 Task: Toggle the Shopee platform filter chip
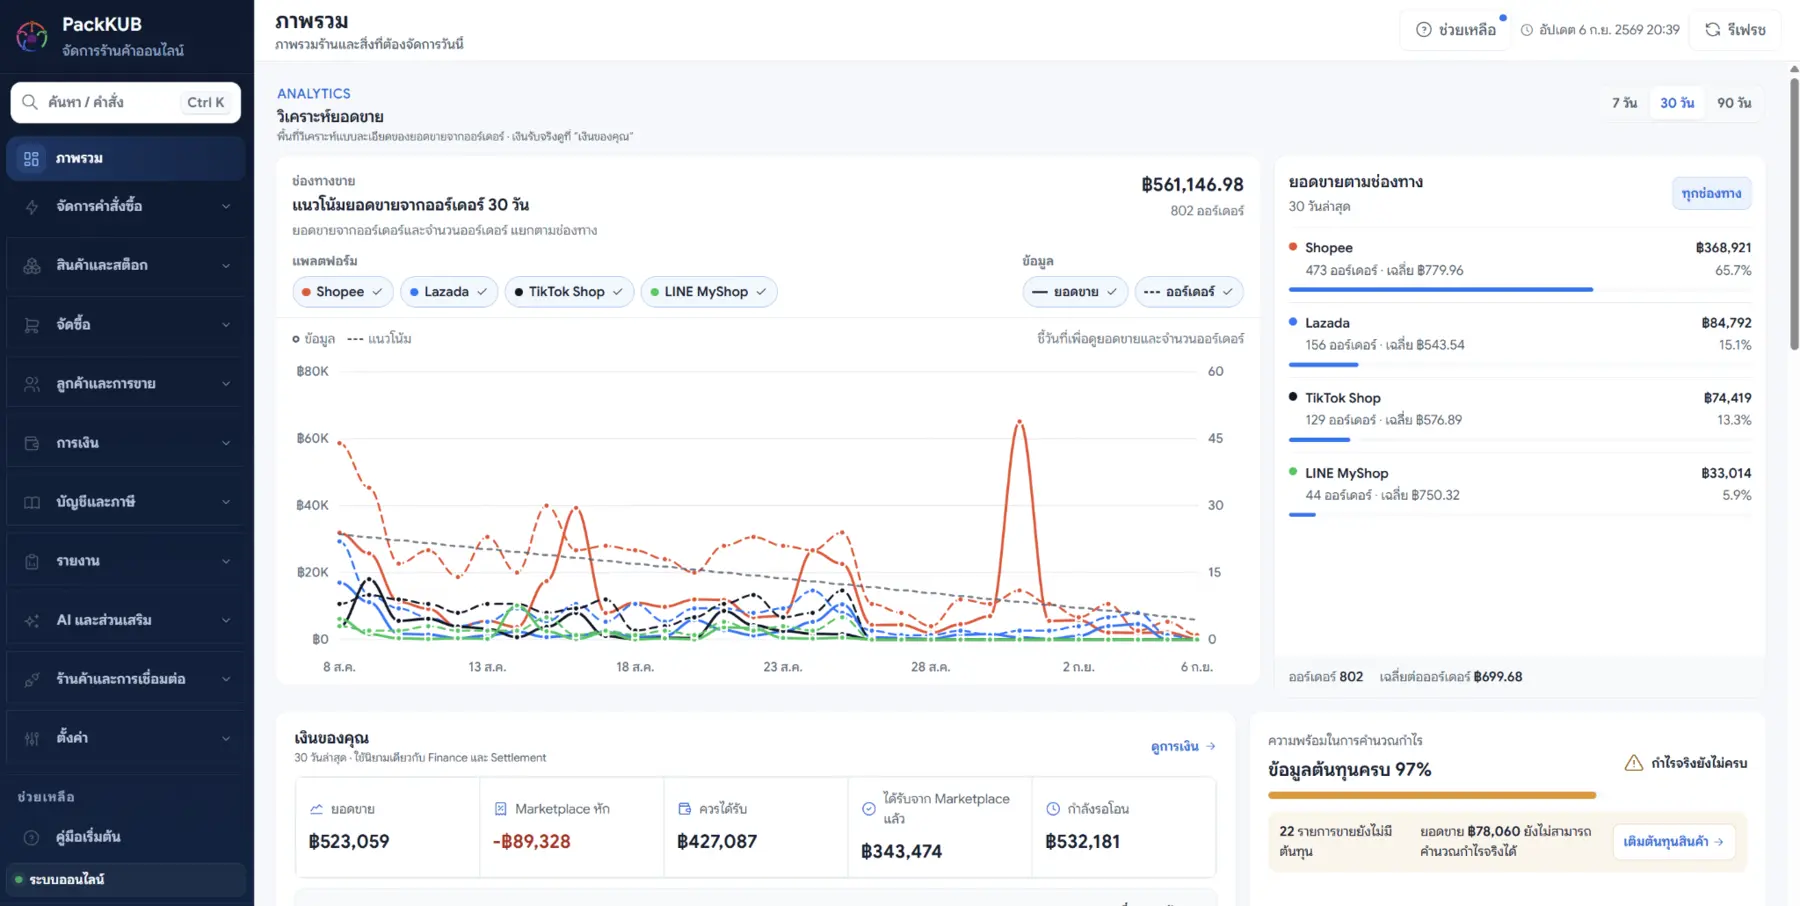pos(342,292)
